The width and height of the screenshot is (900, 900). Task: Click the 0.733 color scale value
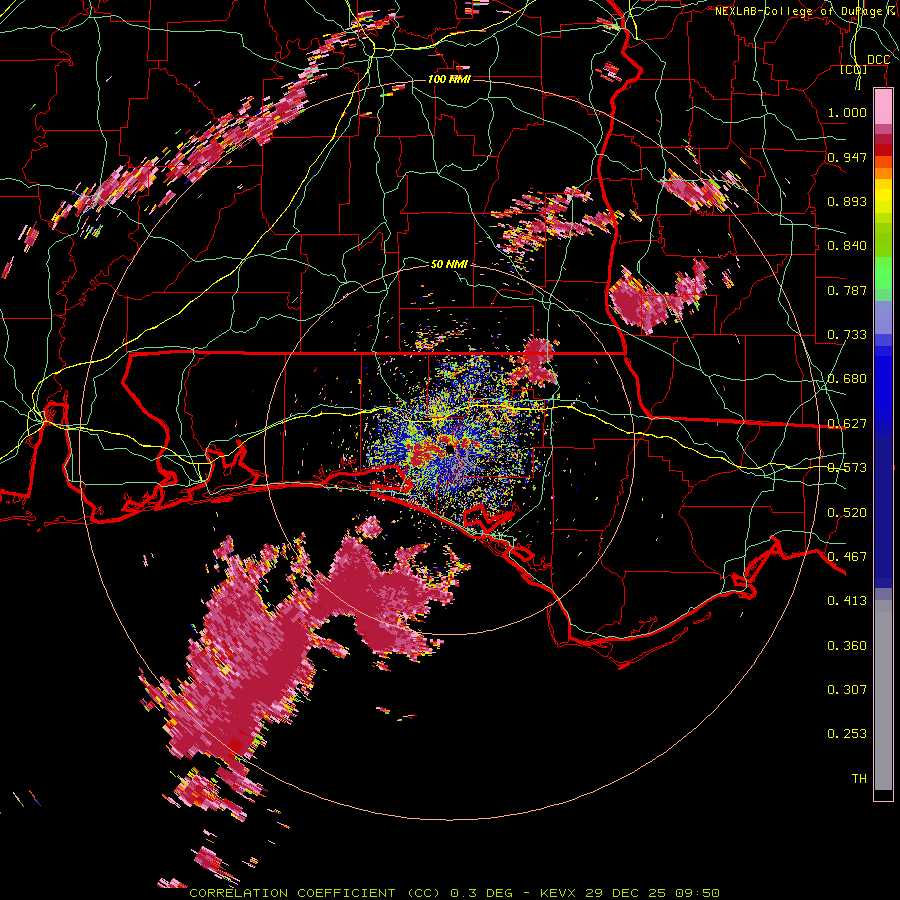tap(847, 335)
